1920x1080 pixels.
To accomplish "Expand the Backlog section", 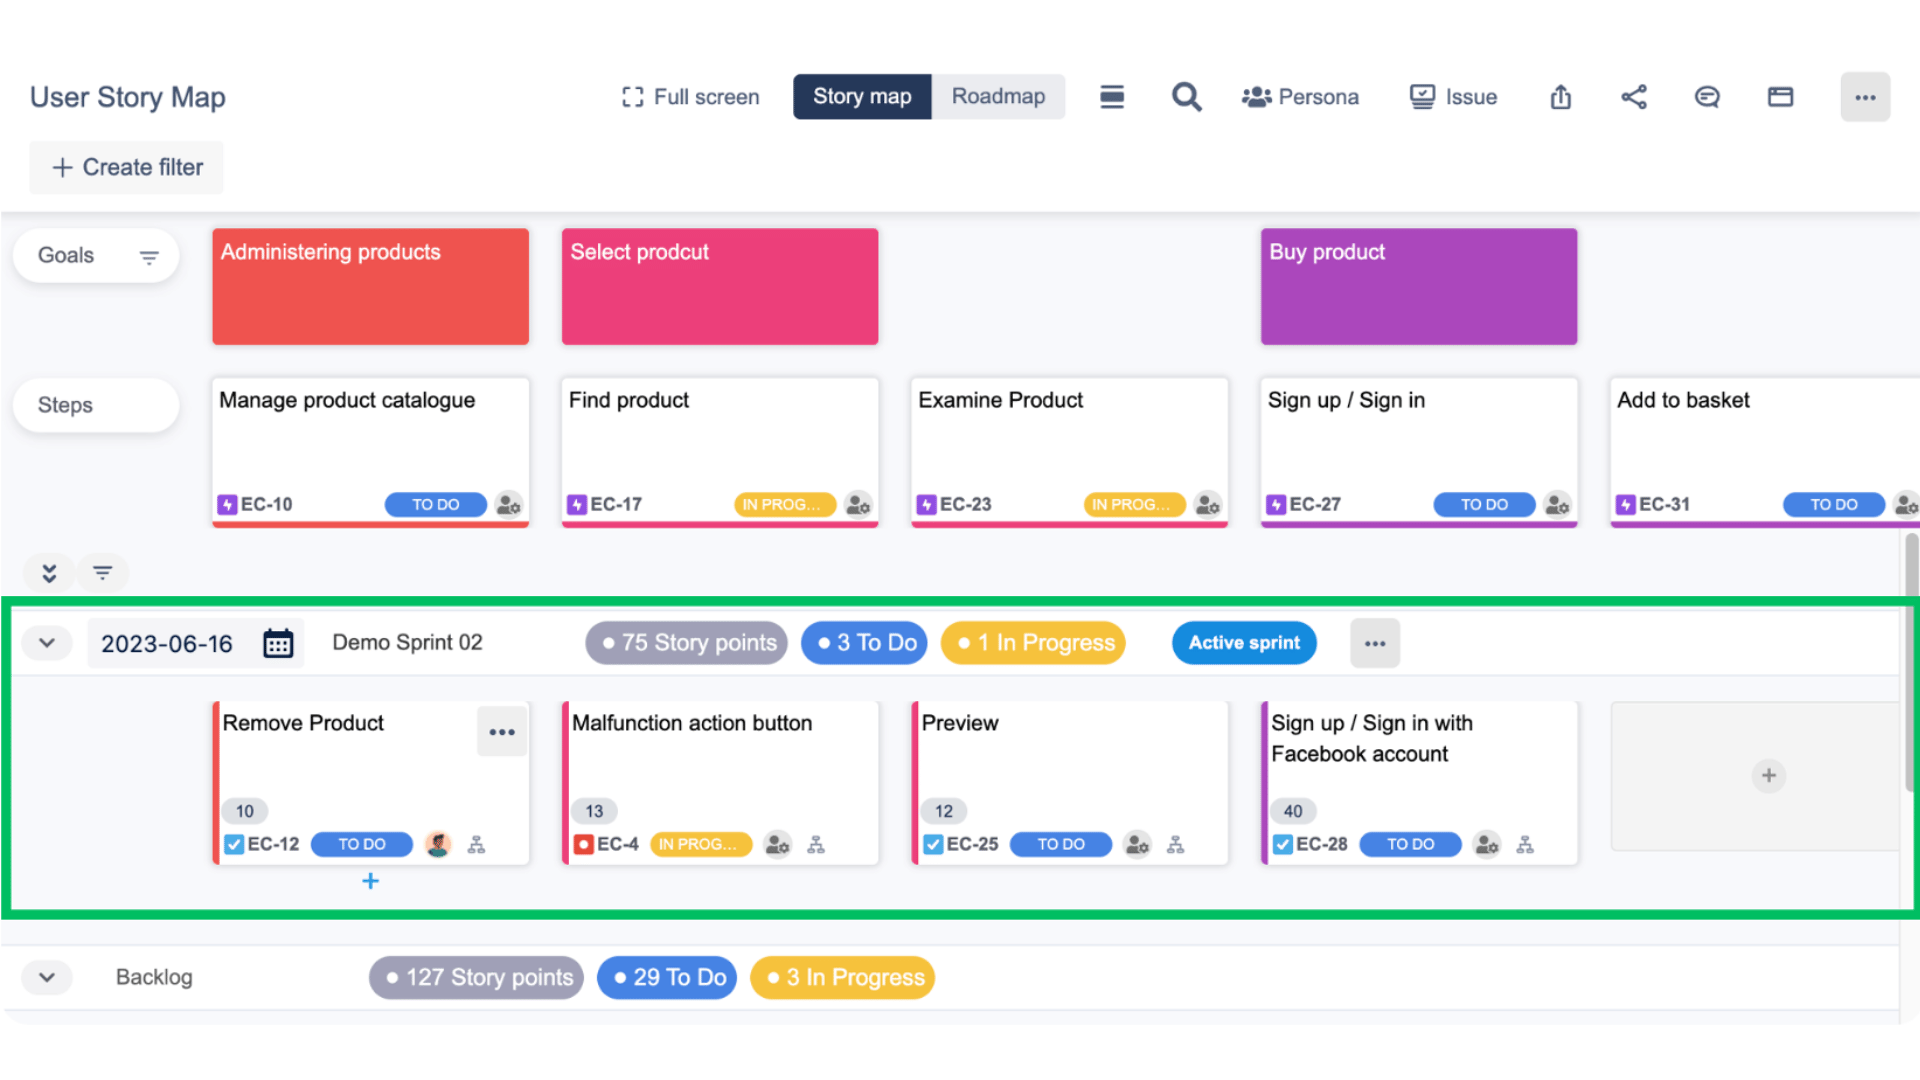I will tap(46, 977).
